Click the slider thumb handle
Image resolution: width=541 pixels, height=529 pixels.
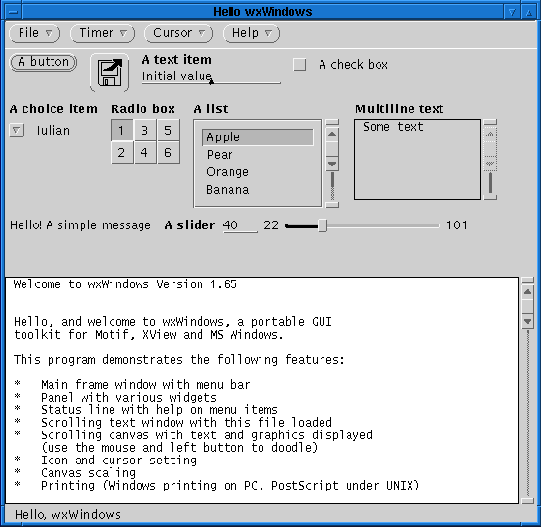click(x=322, y=226)
